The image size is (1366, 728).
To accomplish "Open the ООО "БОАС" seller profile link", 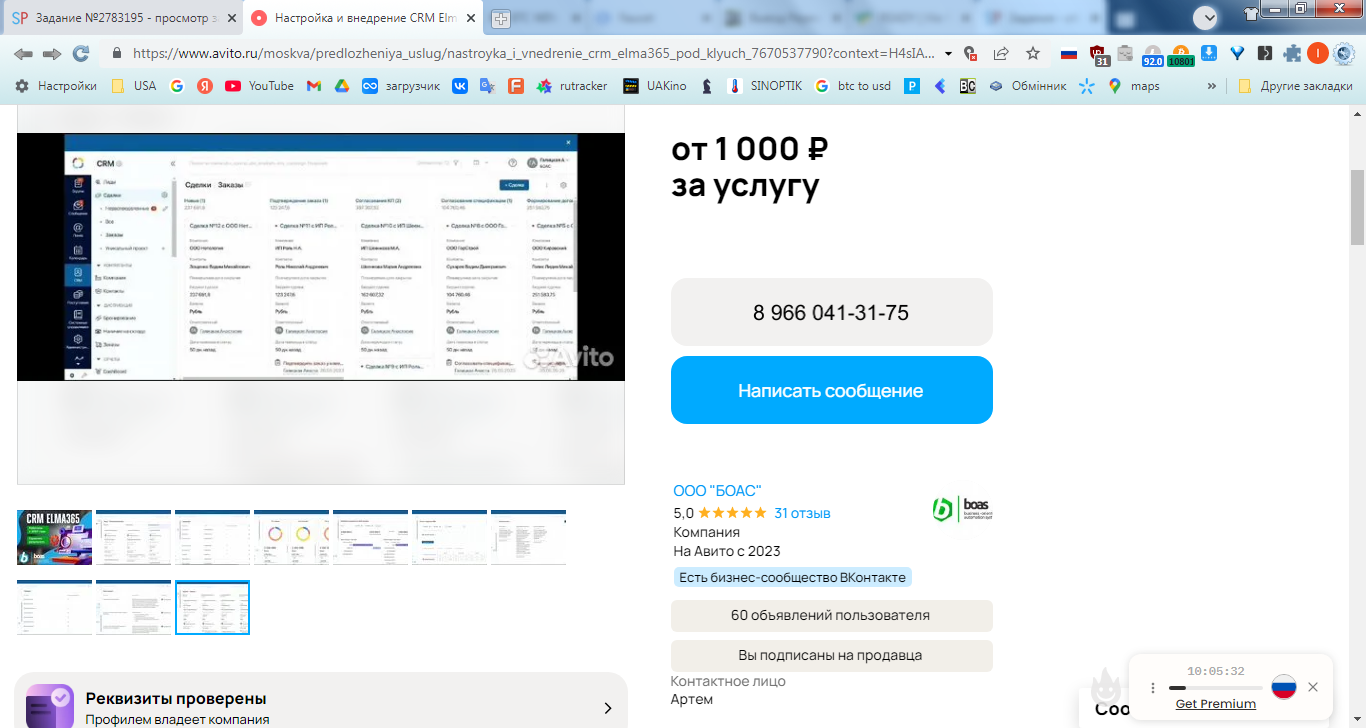I will pos(718,491).
